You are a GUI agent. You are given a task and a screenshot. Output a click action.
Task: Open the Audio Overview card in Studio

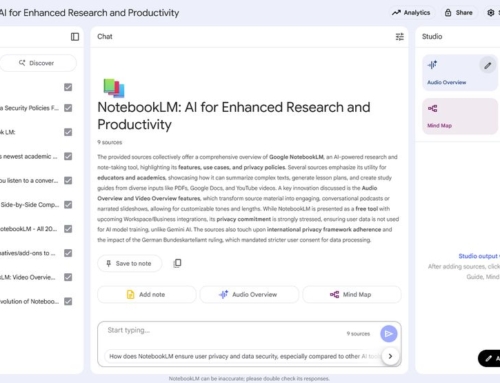460,73
